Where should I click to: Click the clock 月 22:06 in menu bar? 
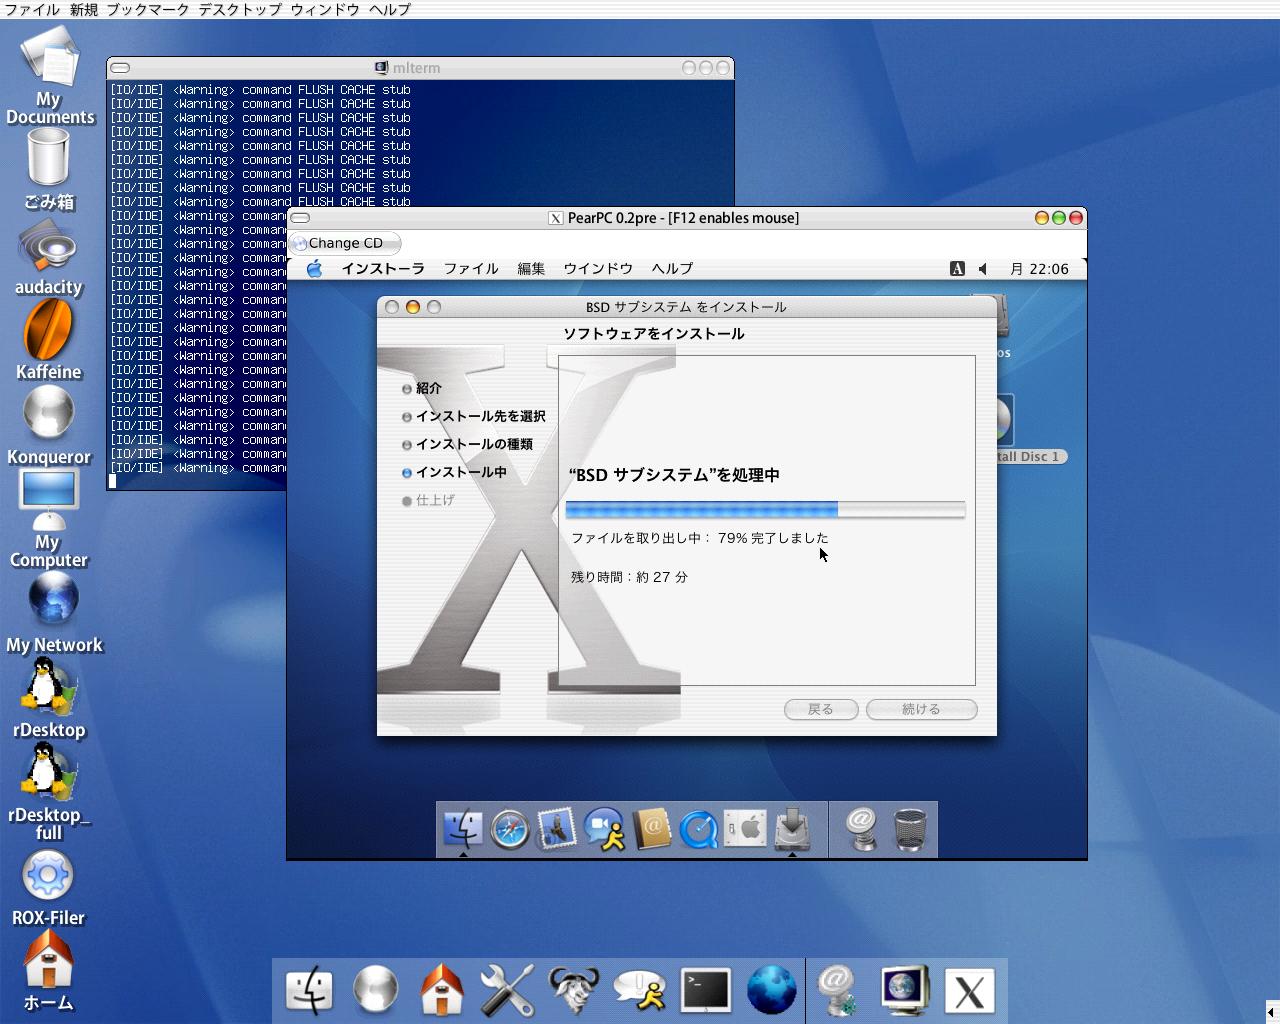[1039, 268]
